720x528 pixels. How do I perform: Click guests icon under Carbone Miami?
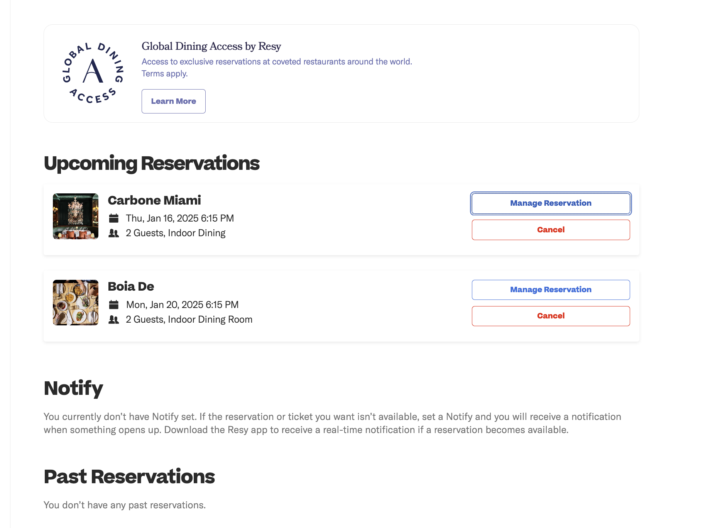[x=113, y=233]
